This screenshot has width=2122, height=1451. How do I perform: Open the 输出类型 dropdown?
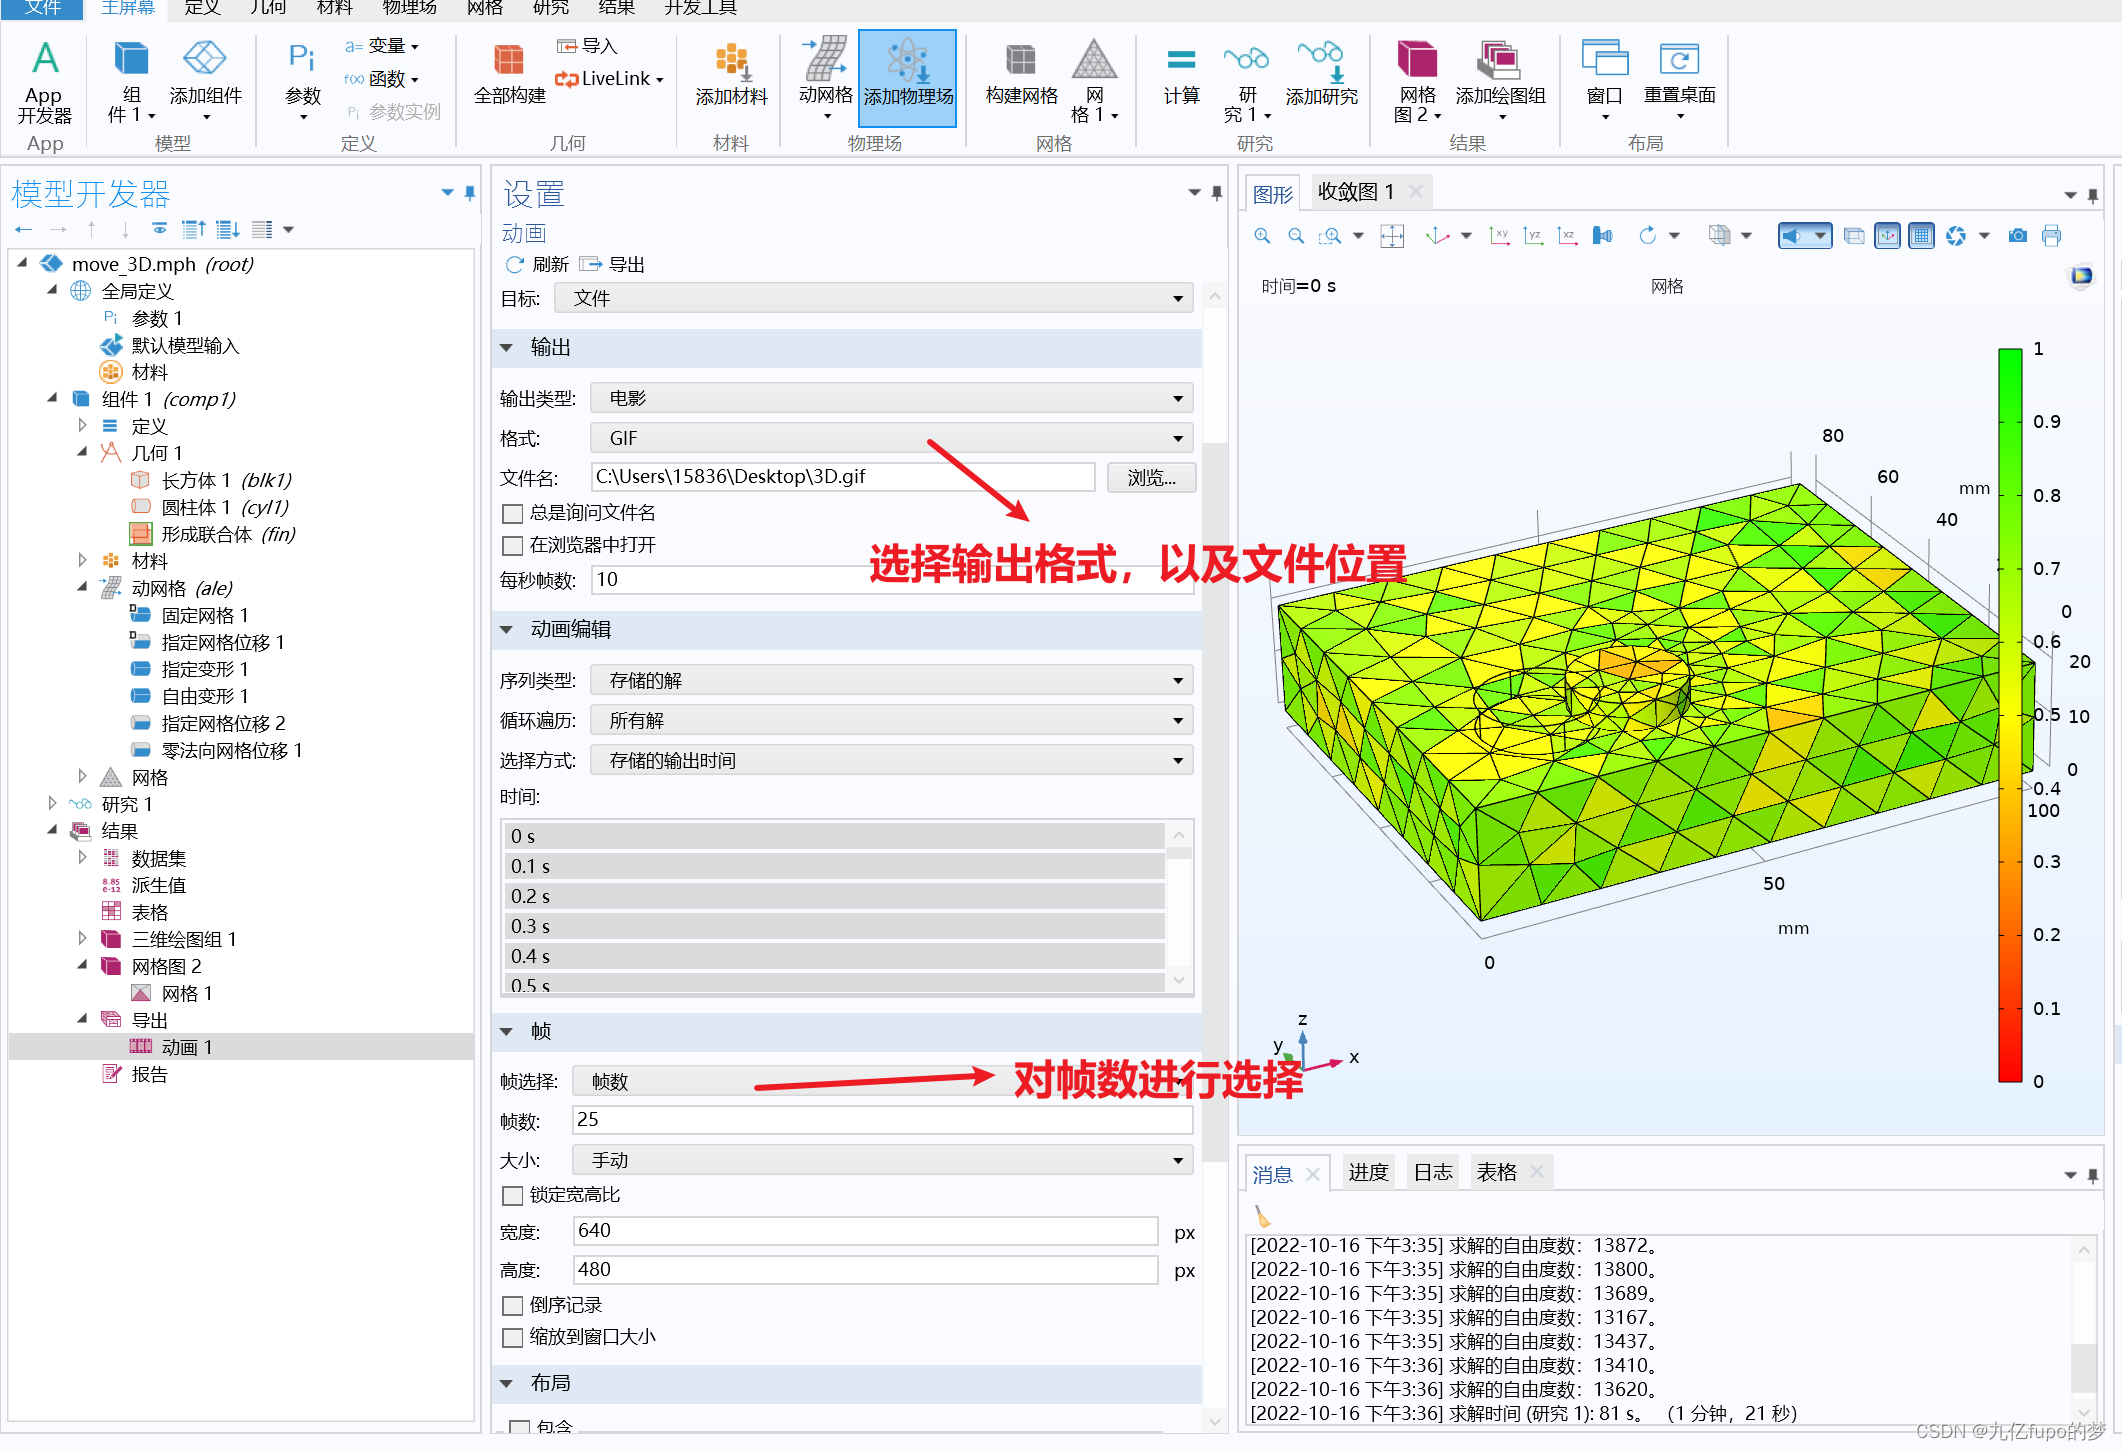[890, 399]
